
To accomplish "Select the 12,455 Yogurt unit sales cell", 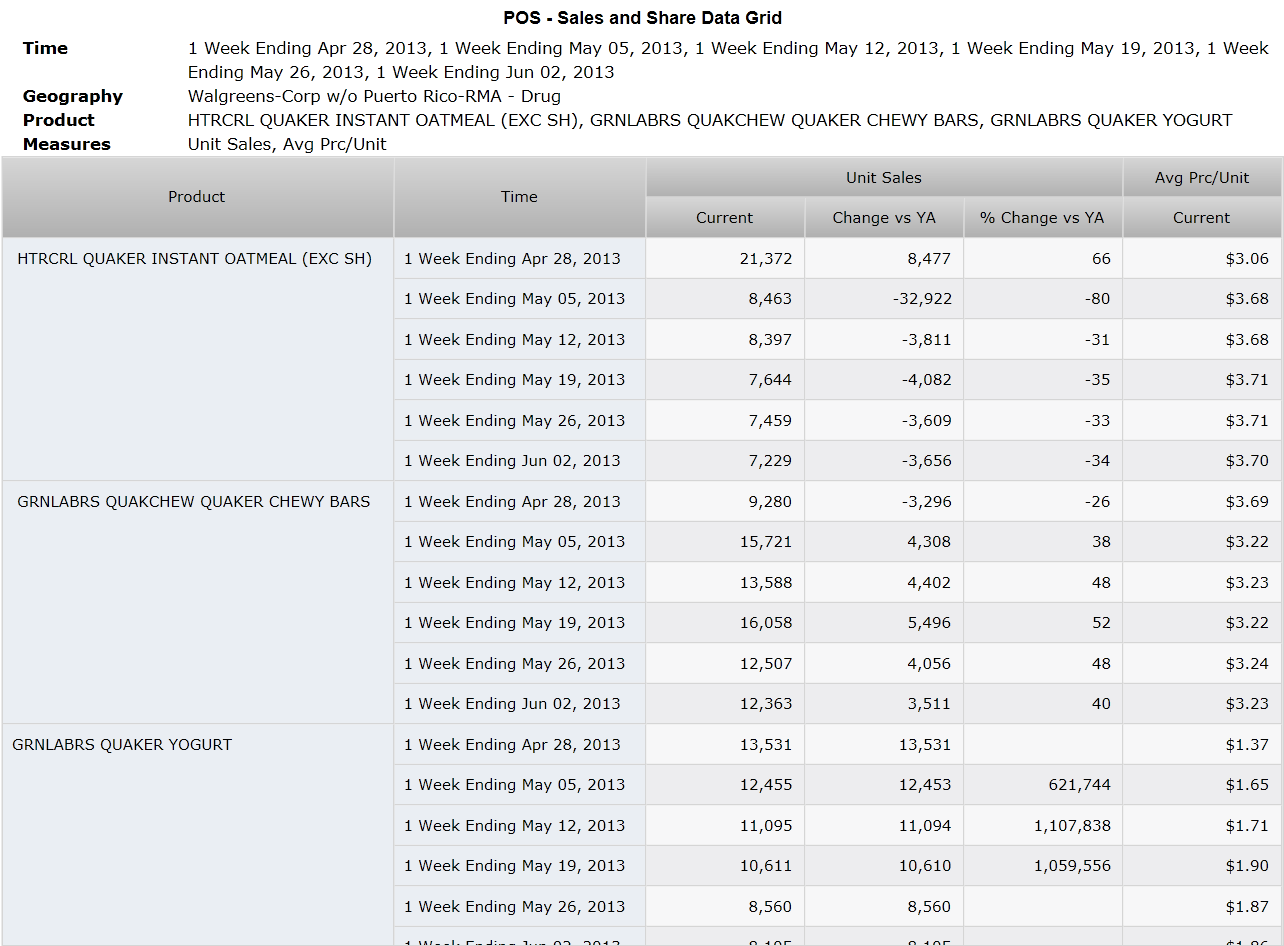I will click(x=725, y=785).
